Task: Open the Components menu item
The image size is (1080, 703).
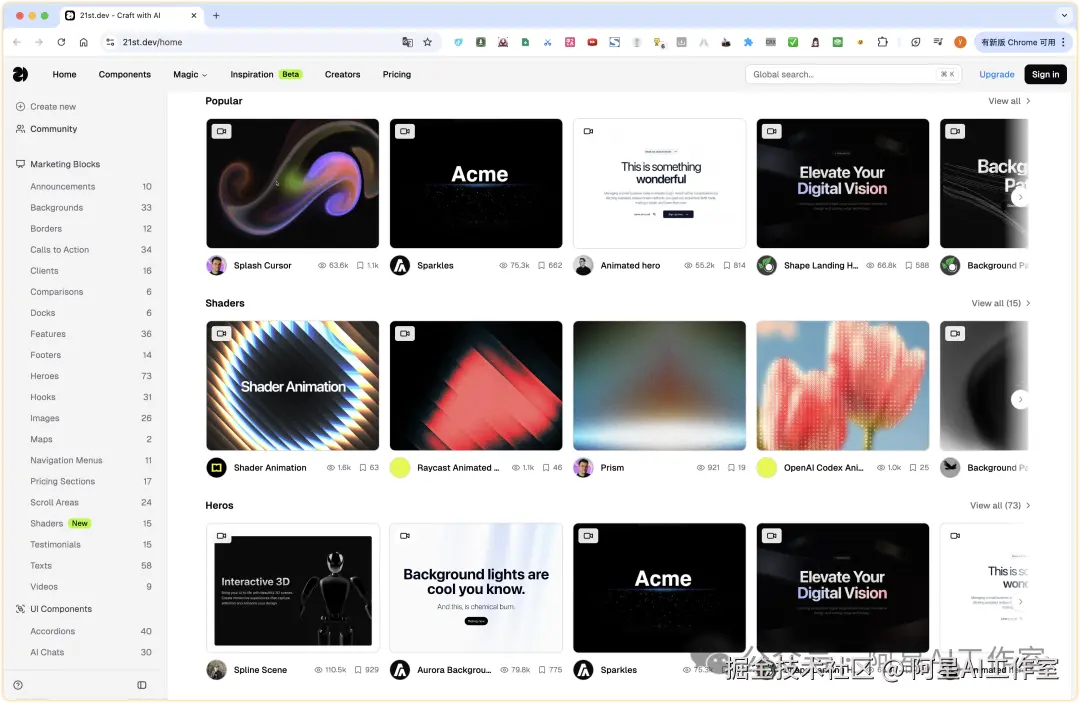Action: click(x=125, y=74)
